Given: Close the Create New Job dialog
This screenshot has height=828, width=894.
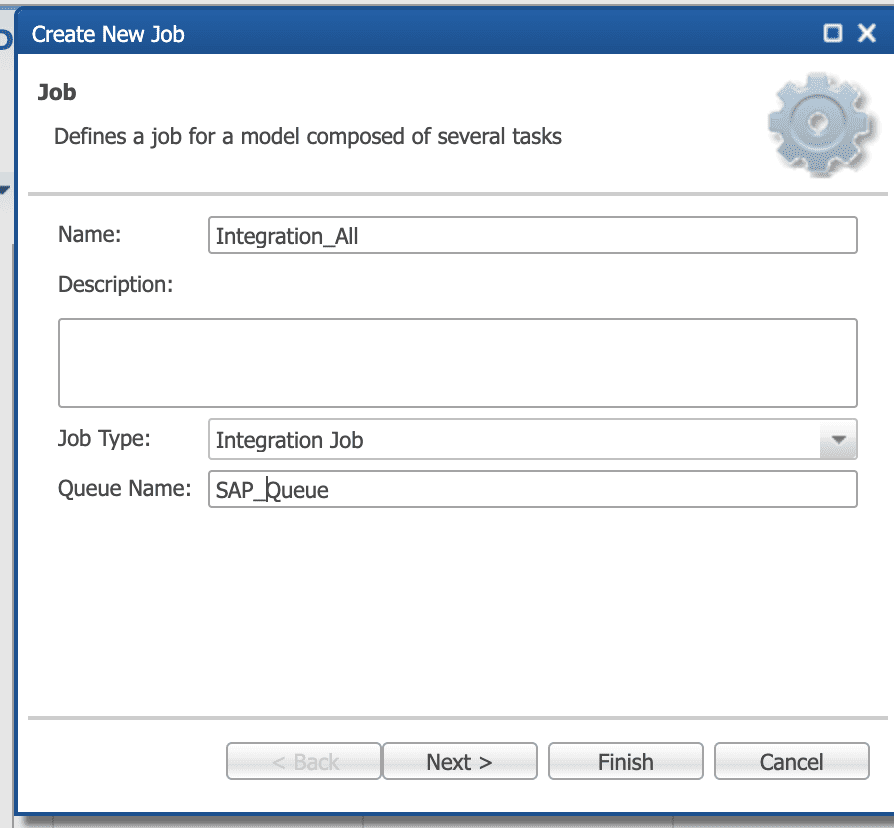Looking at the screenshot, I should point(867,33).
